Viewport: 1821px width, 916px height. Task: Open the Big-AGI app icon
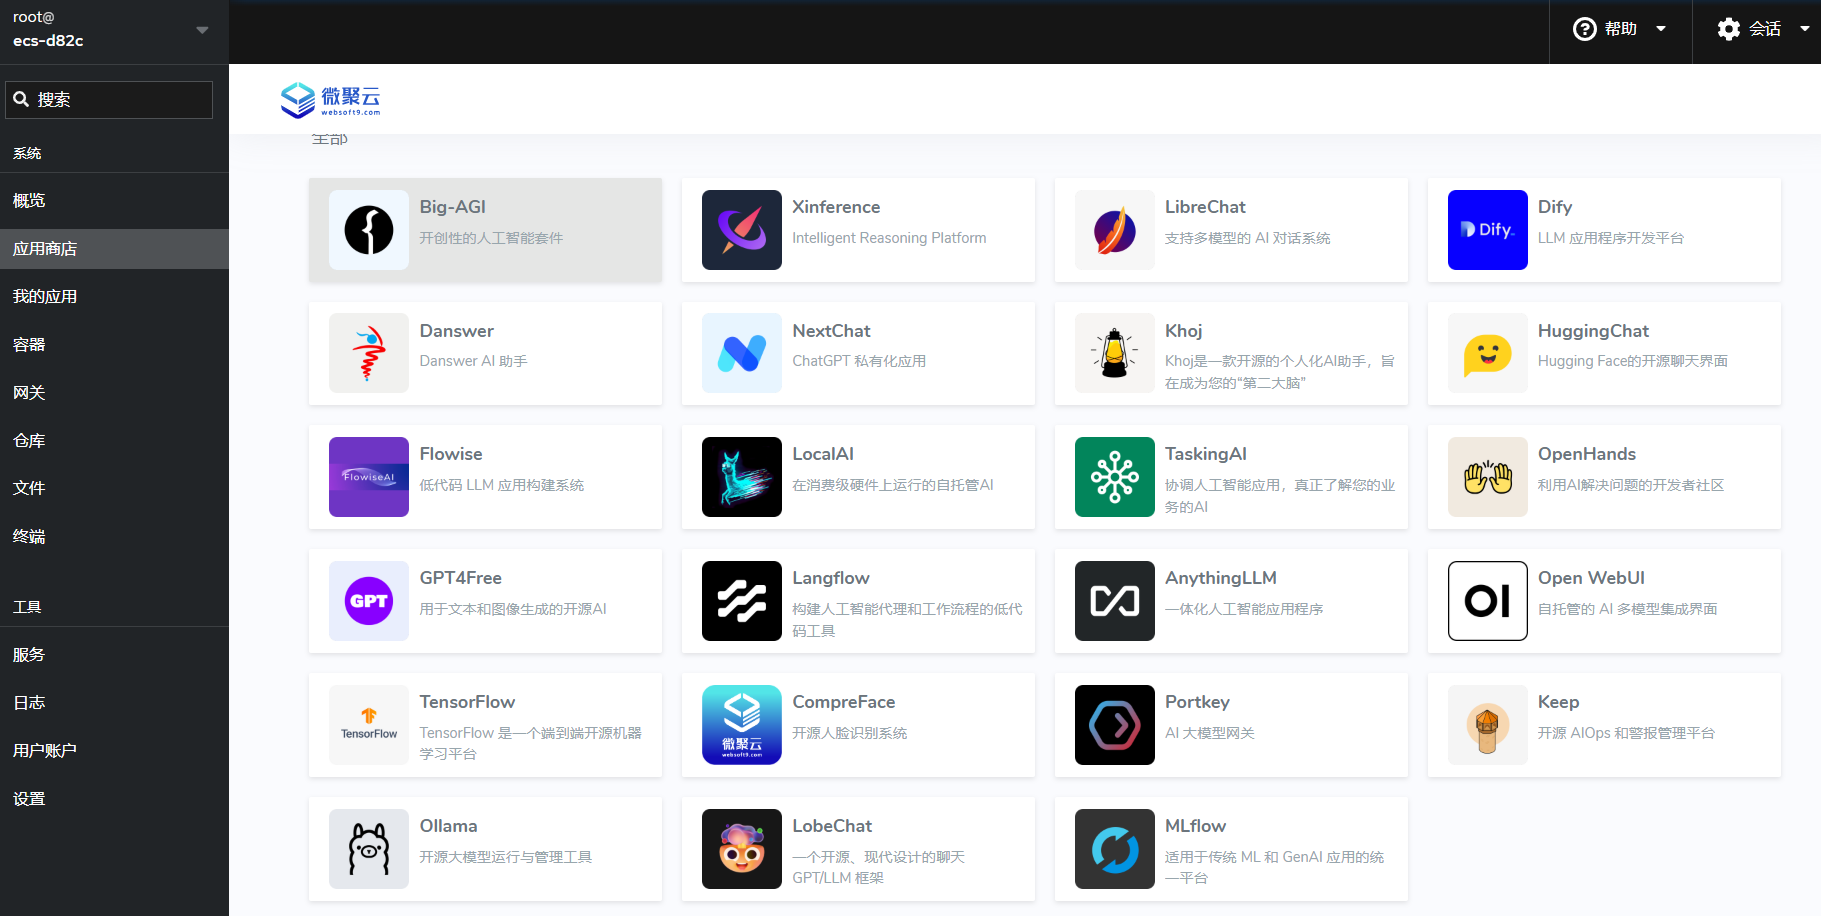pos(369,230)
